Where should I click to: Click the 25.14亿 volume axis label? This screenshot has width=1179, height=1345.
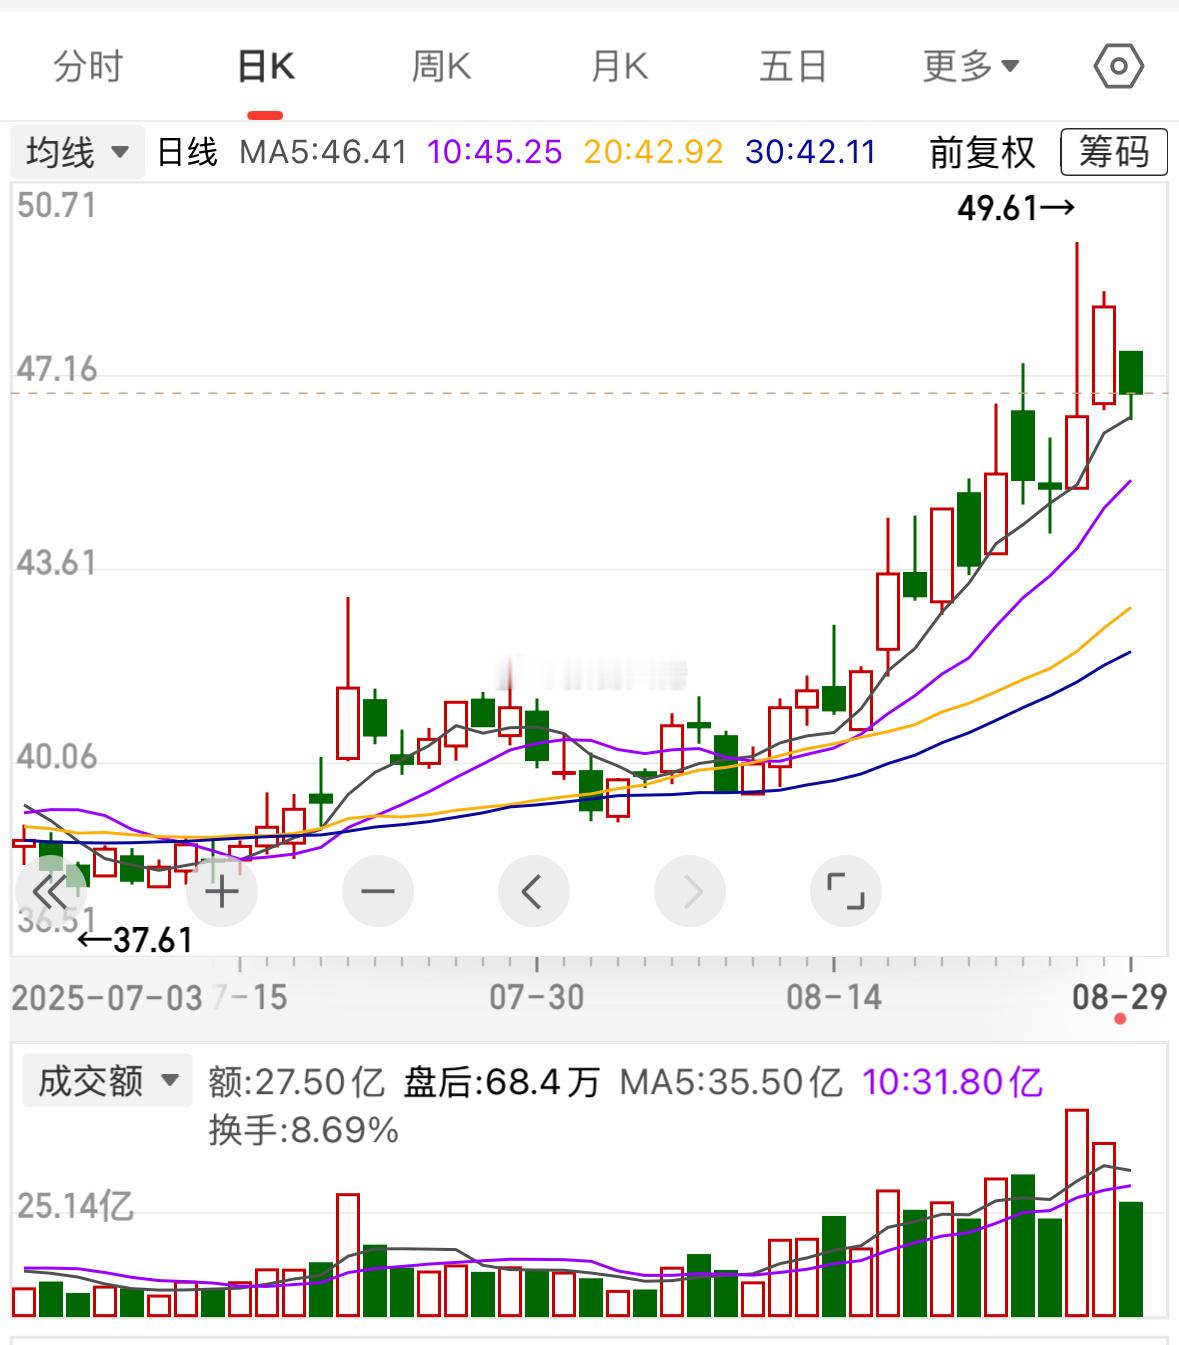coord(74,1206)
